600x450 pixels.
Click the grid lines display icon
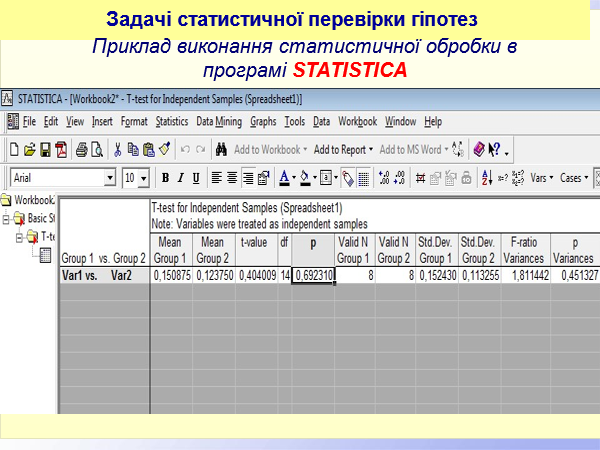[364, 178]
